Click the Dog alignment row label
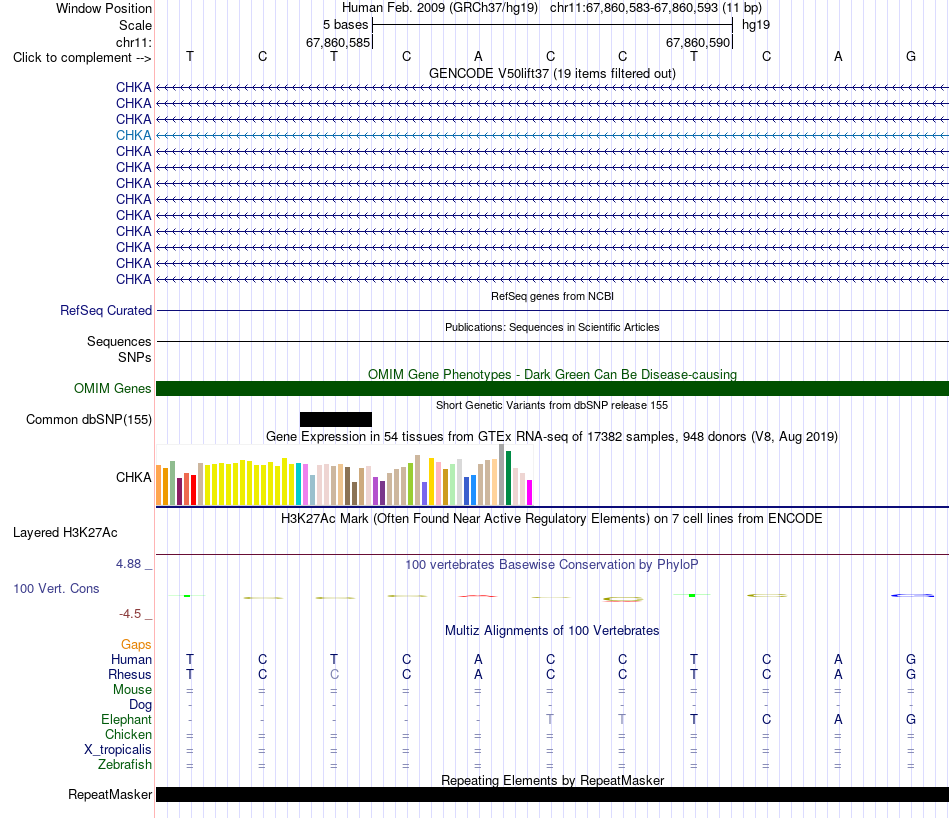 pos(140,705)
